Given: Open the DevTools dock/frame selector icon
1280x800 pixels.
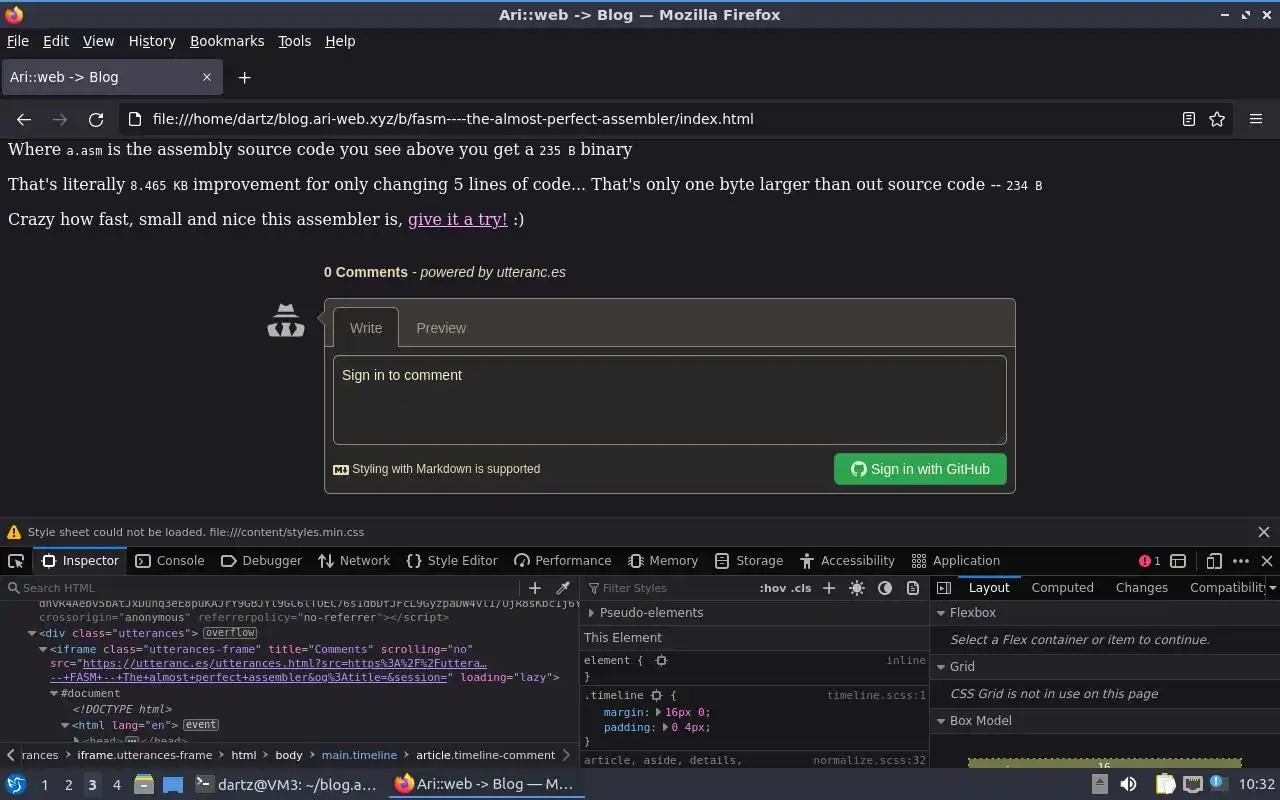Looking at the screenshot, I should click(x=1178, y=561).
